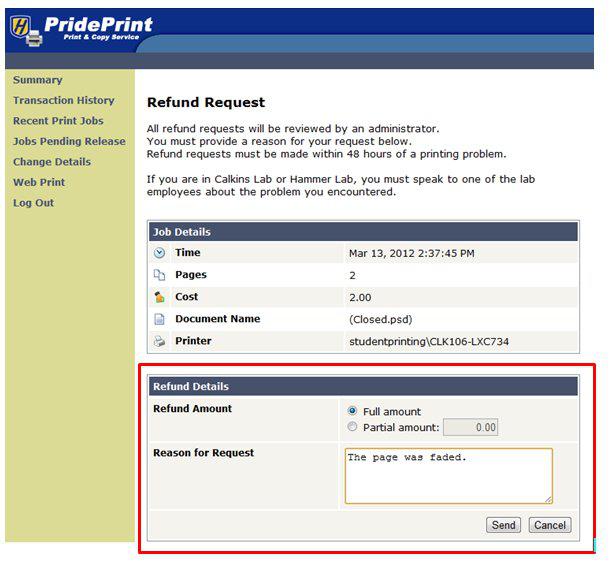Click the document icon beside Document Name
This screenshot has height=570, width=609.
click(x=159, y=319)
